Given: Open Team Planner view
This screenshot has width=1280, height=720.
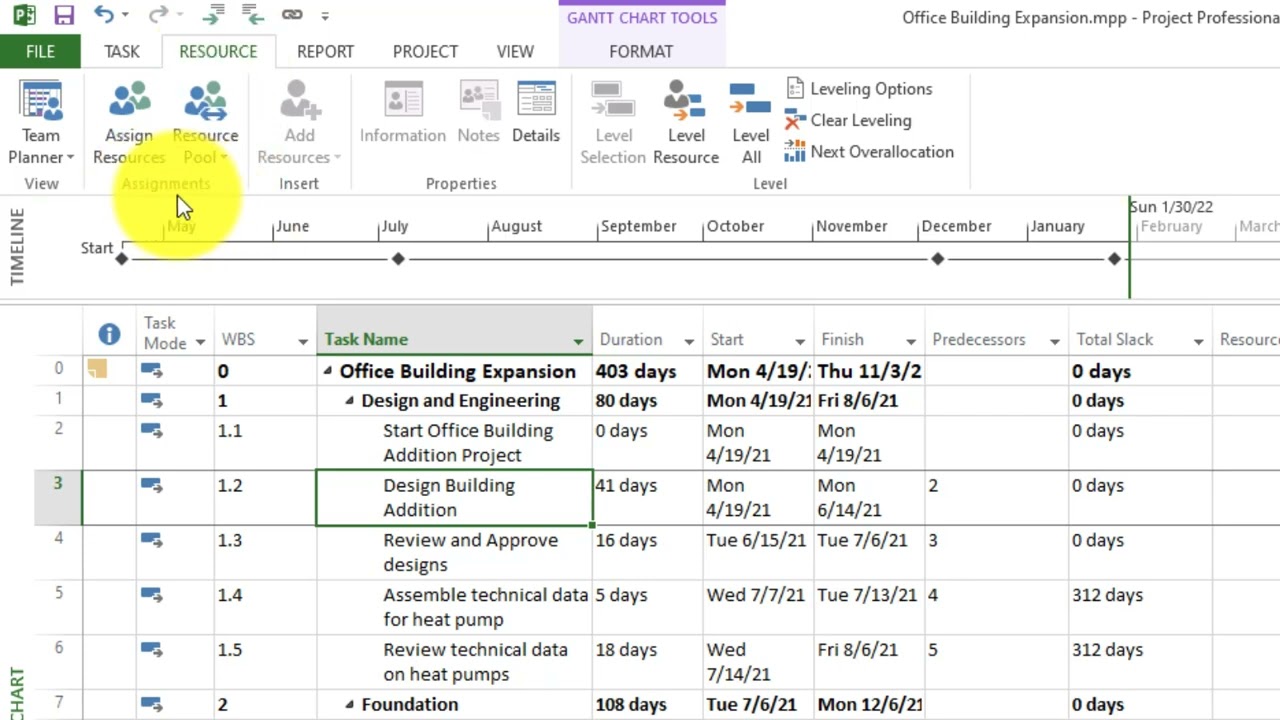Looking at the screenshot, I should [x=41, y=122].
